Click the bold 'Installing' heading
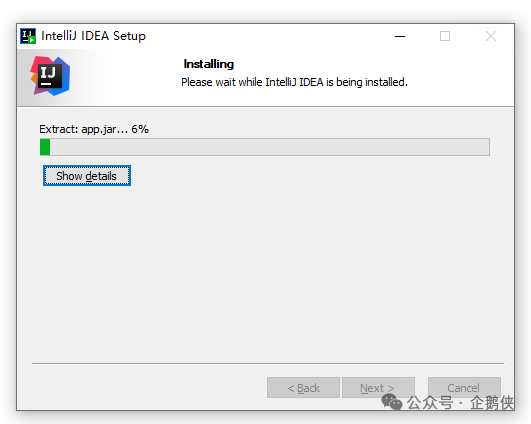The width and height of the screenshot is (531, 424). (x=209, y=64)
